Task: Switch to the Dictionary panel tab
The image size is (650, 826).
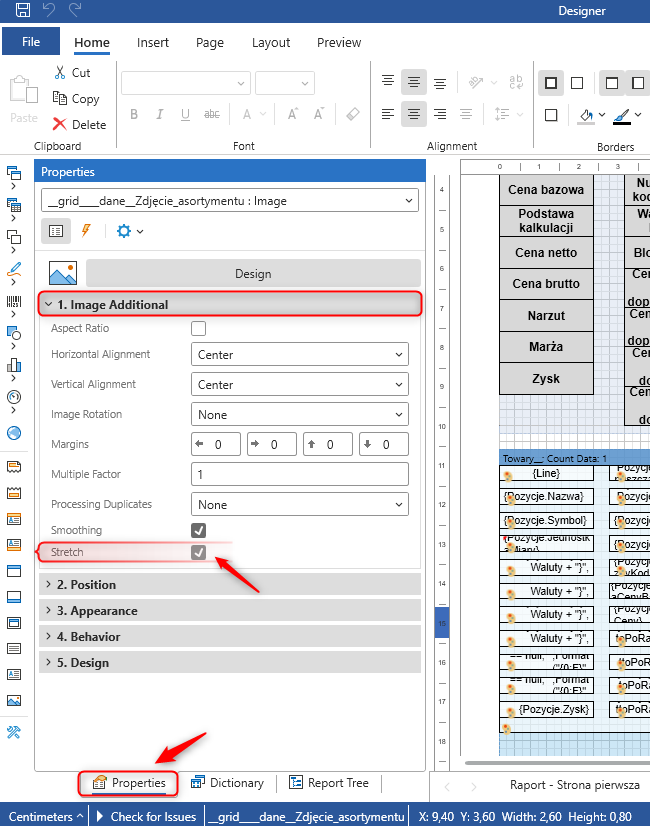Action: (x=227, y=783)
